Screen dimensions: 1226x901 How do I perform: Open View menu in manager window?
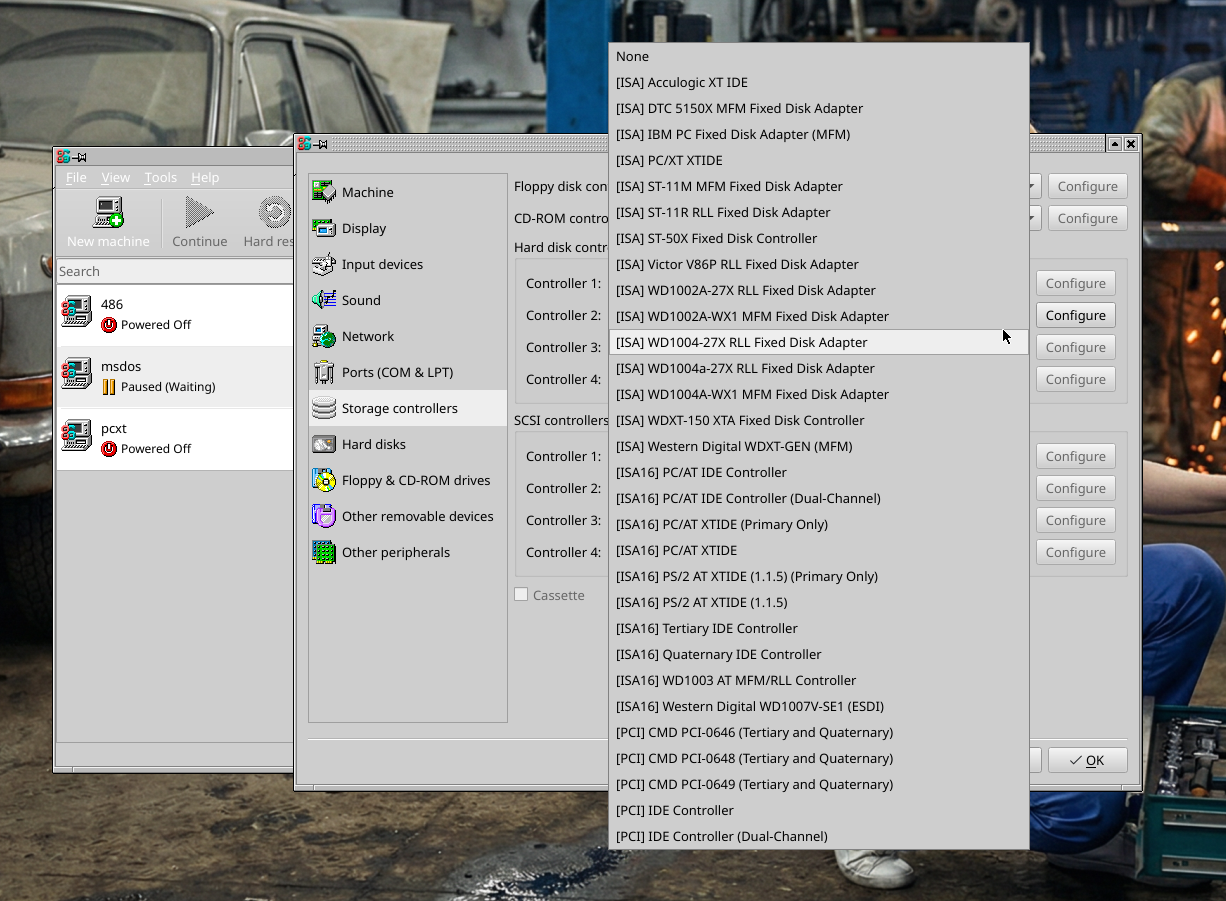pos(115,177)
